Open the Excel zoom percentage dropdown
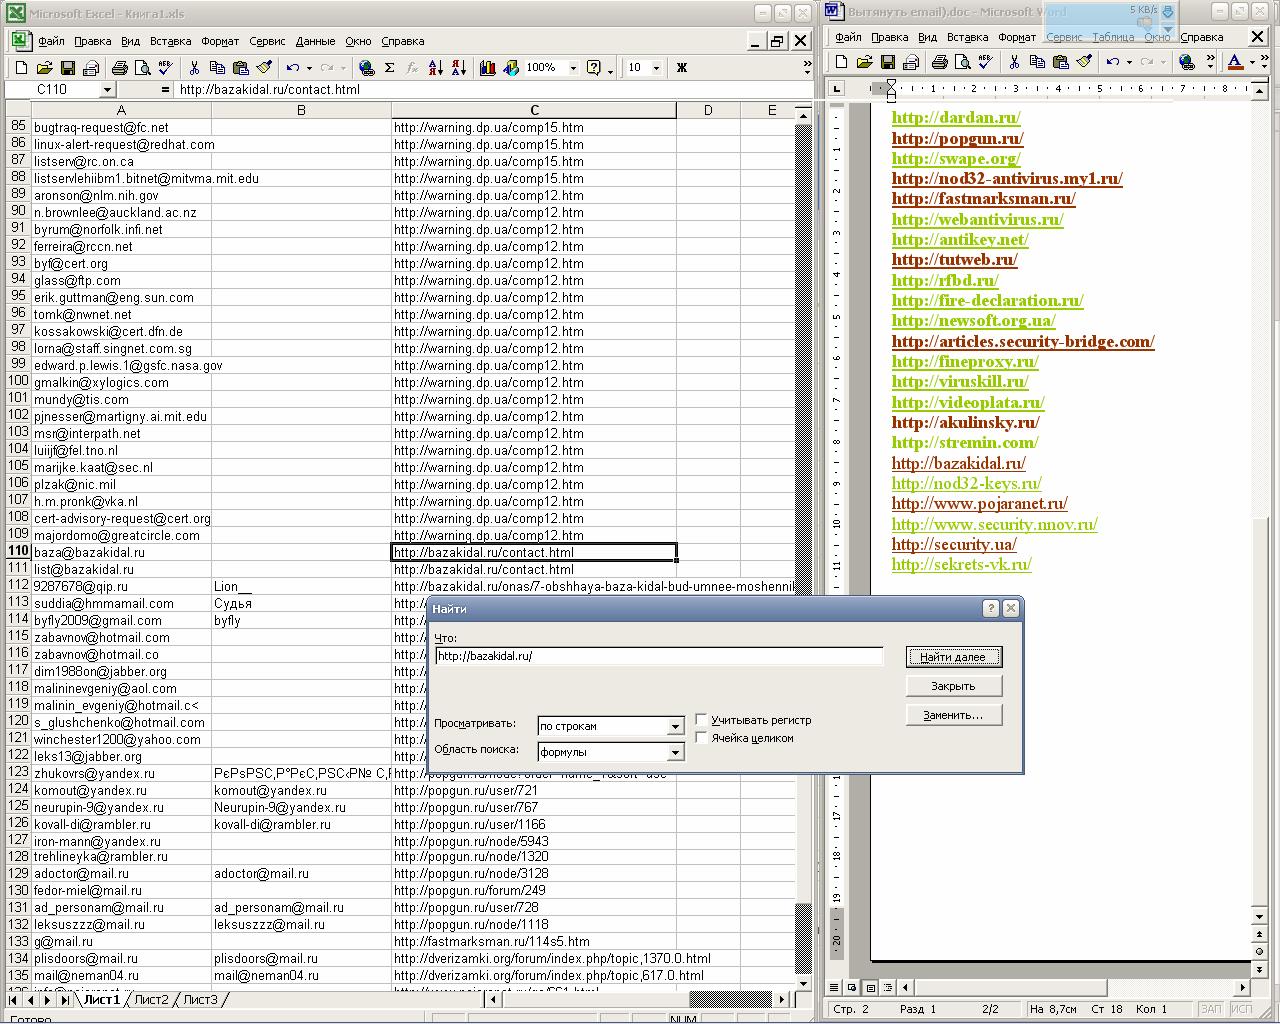The height and width of the screenshot is (1024, 1280). (x=573, y=68)
